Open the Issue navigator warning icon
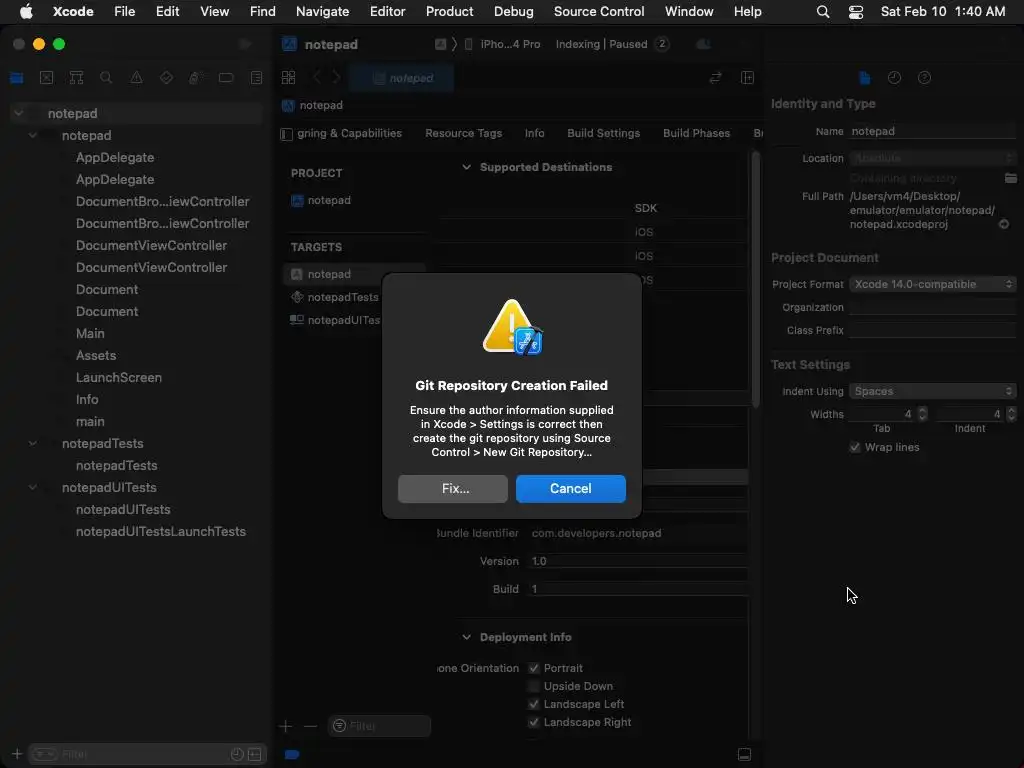Image resolution: width=1024 pixels, height=768 pixels. [136, 78]
